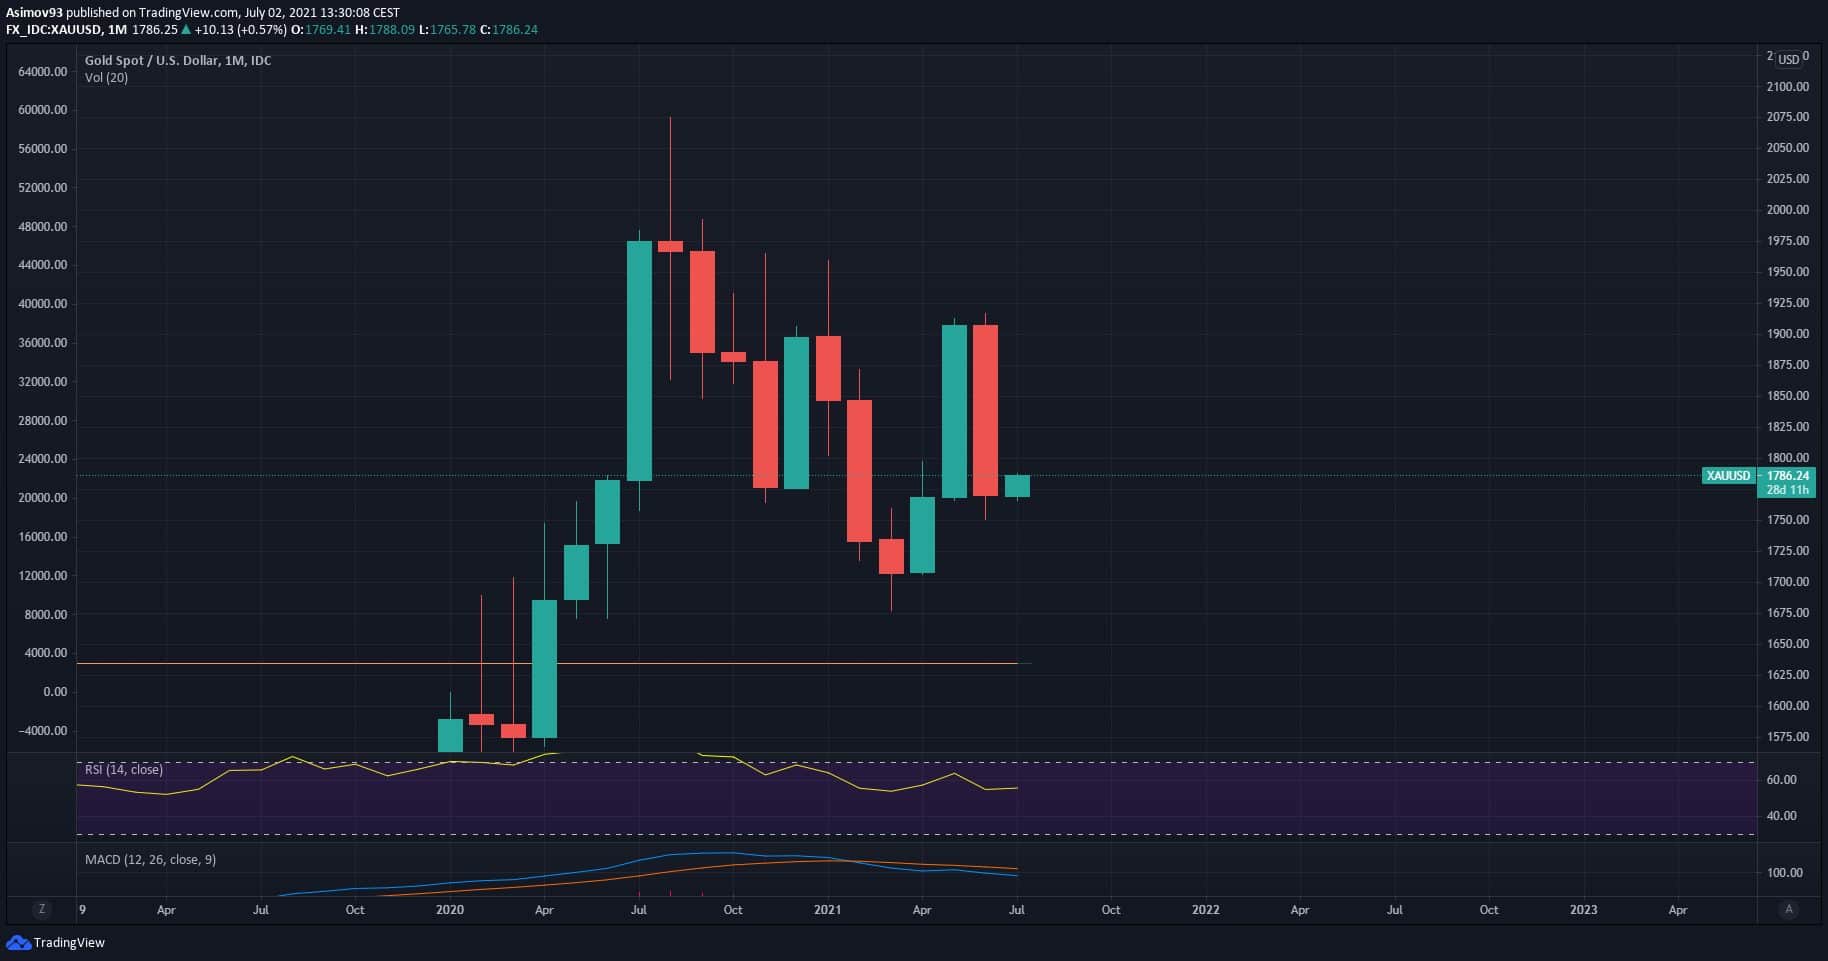Screen dimensions: 1828x961
Task: Click the XAUUSD current price tag
Action: pyautogui.click(x=1727, y=476)
